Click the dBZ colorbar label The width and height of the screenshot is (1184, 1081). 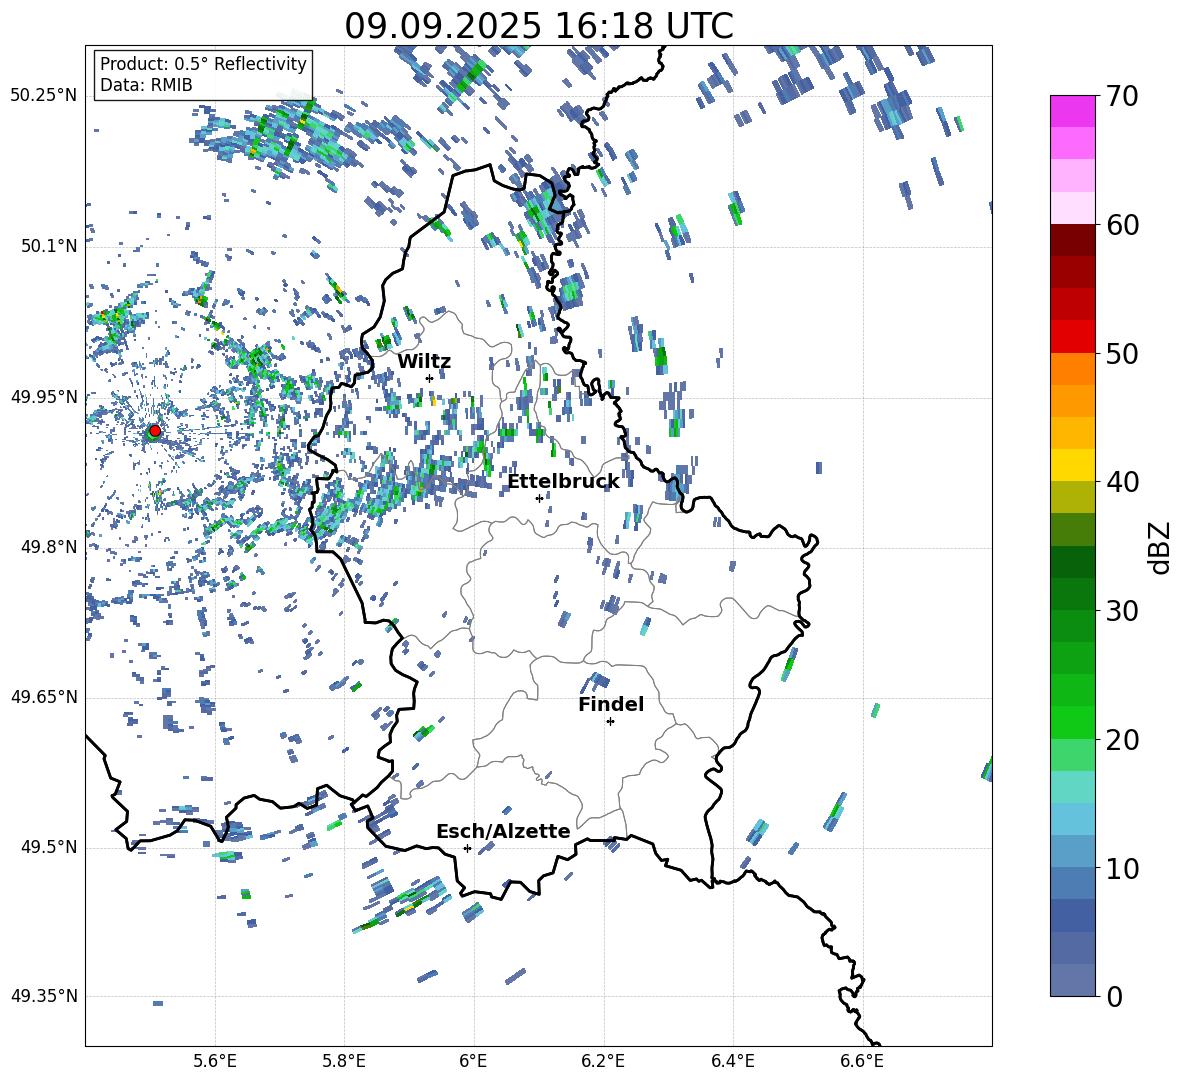(x=1160, y=547)
